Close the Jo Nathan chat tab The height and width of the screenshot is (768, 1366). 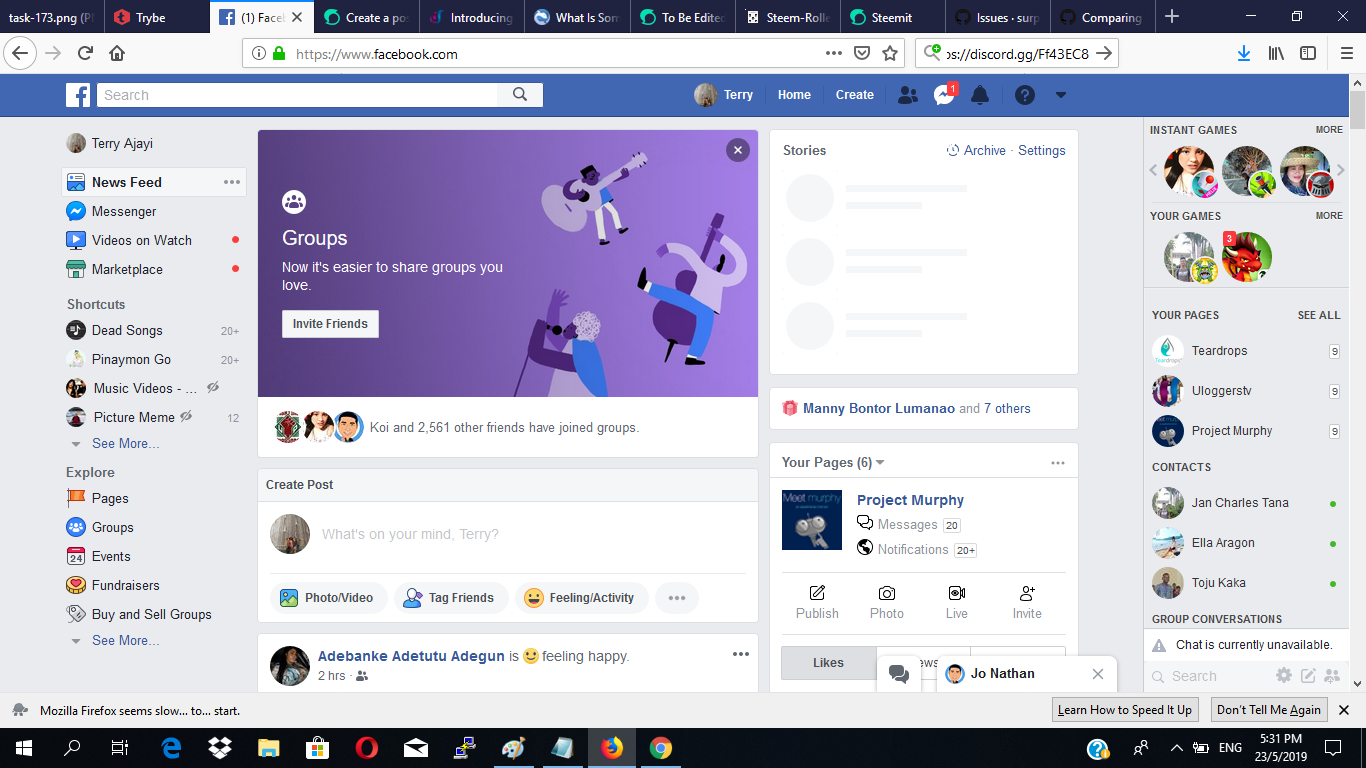[1098, 674]
